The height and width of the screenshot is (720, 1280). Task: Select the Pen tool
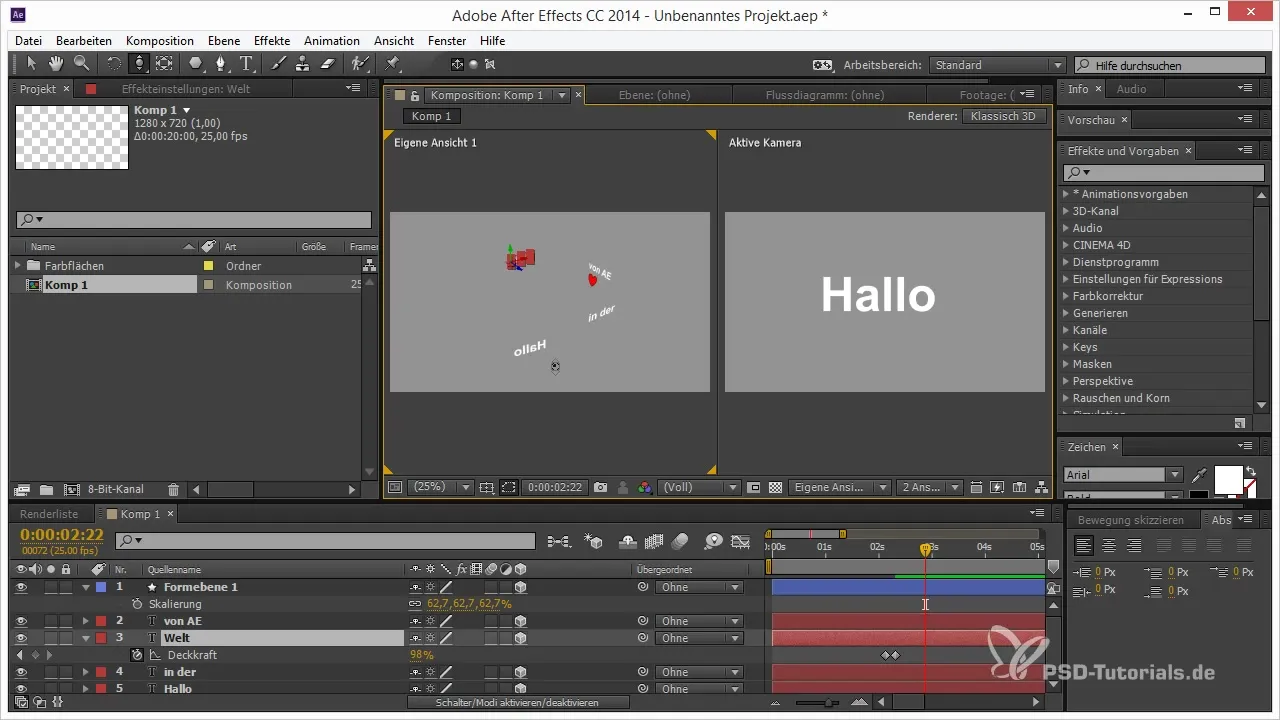(x=221, y=64)
